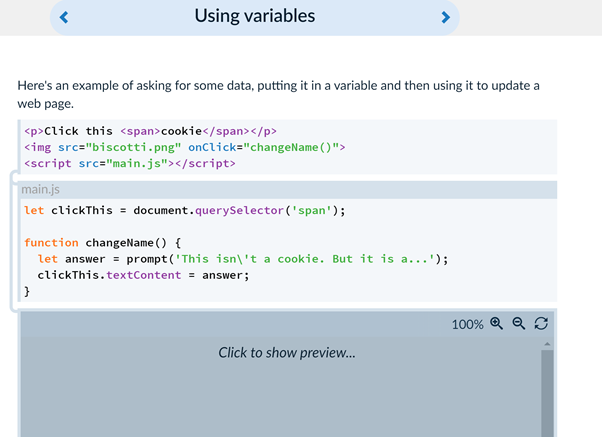This screenshot has height=437, width=602.
Task: Click the Using variables title
Action: pyautogui.click(x=255, y=16)
